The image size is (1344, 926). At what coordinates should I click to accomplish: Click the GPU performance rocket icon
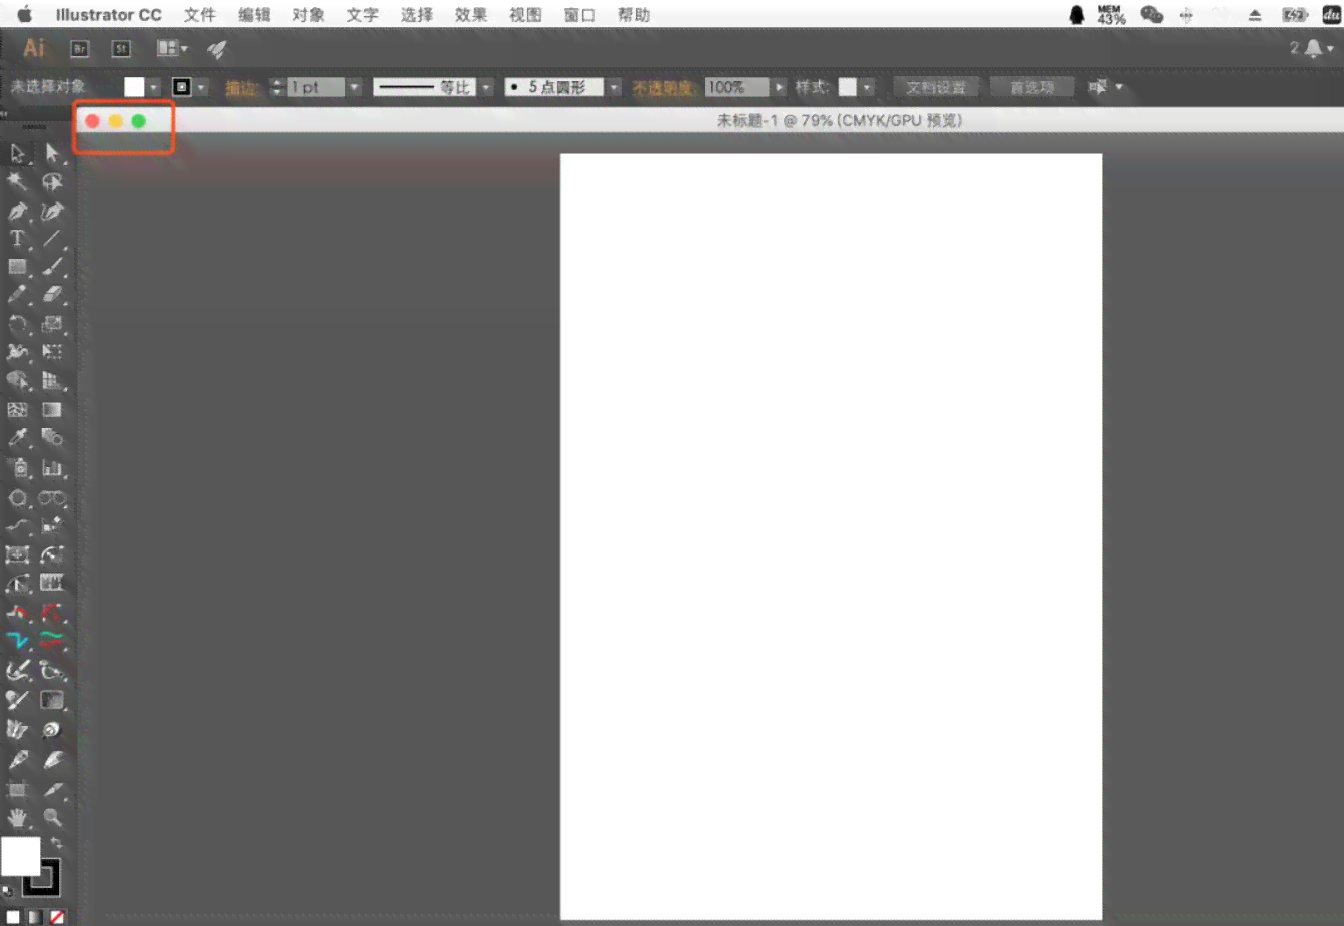click(217, 49)
